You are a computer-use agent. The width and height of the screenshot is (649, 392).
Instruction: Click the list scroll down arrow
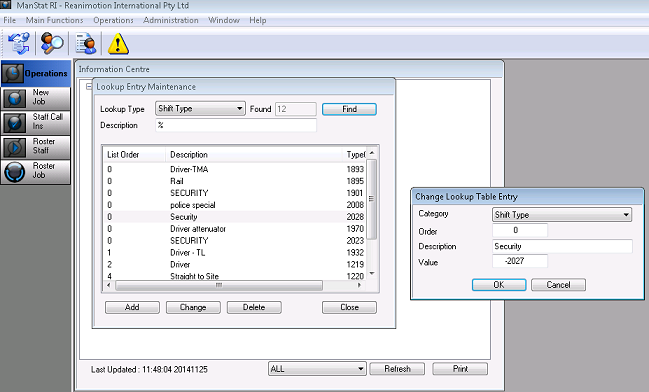pyautogui.click(x=372, y=274)
